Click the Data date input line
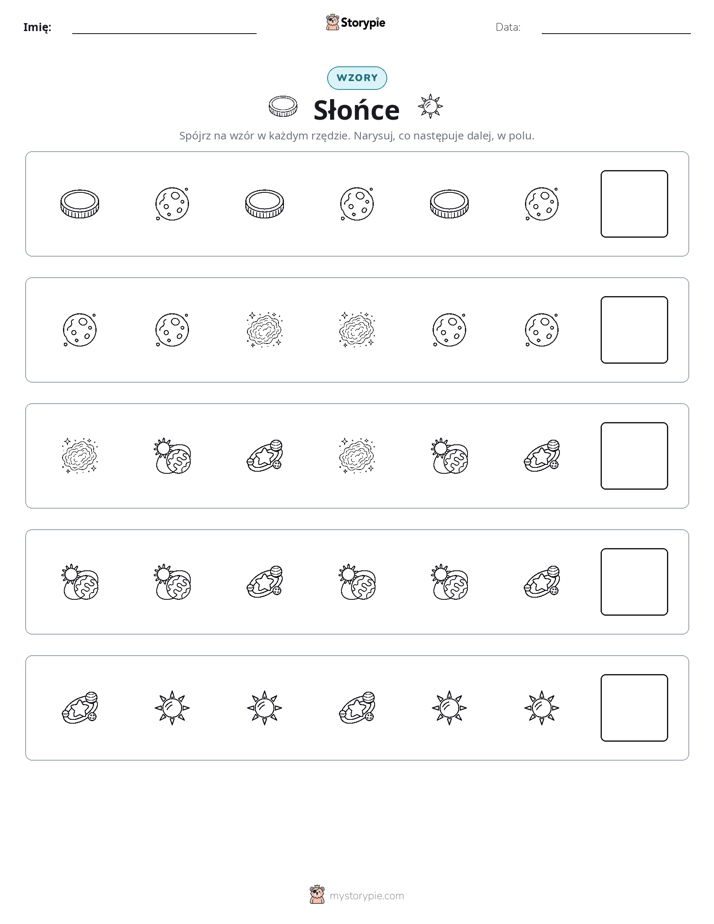Image resolution: width=714 pixels, height=924 pixels. pos(616,28)
